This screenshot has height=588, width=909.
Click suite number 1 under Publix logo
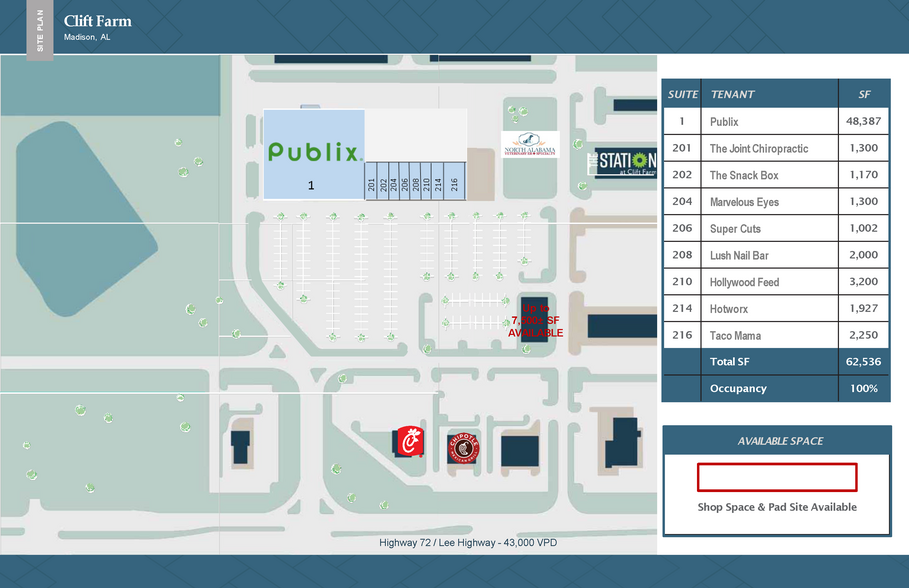(311, 186)
